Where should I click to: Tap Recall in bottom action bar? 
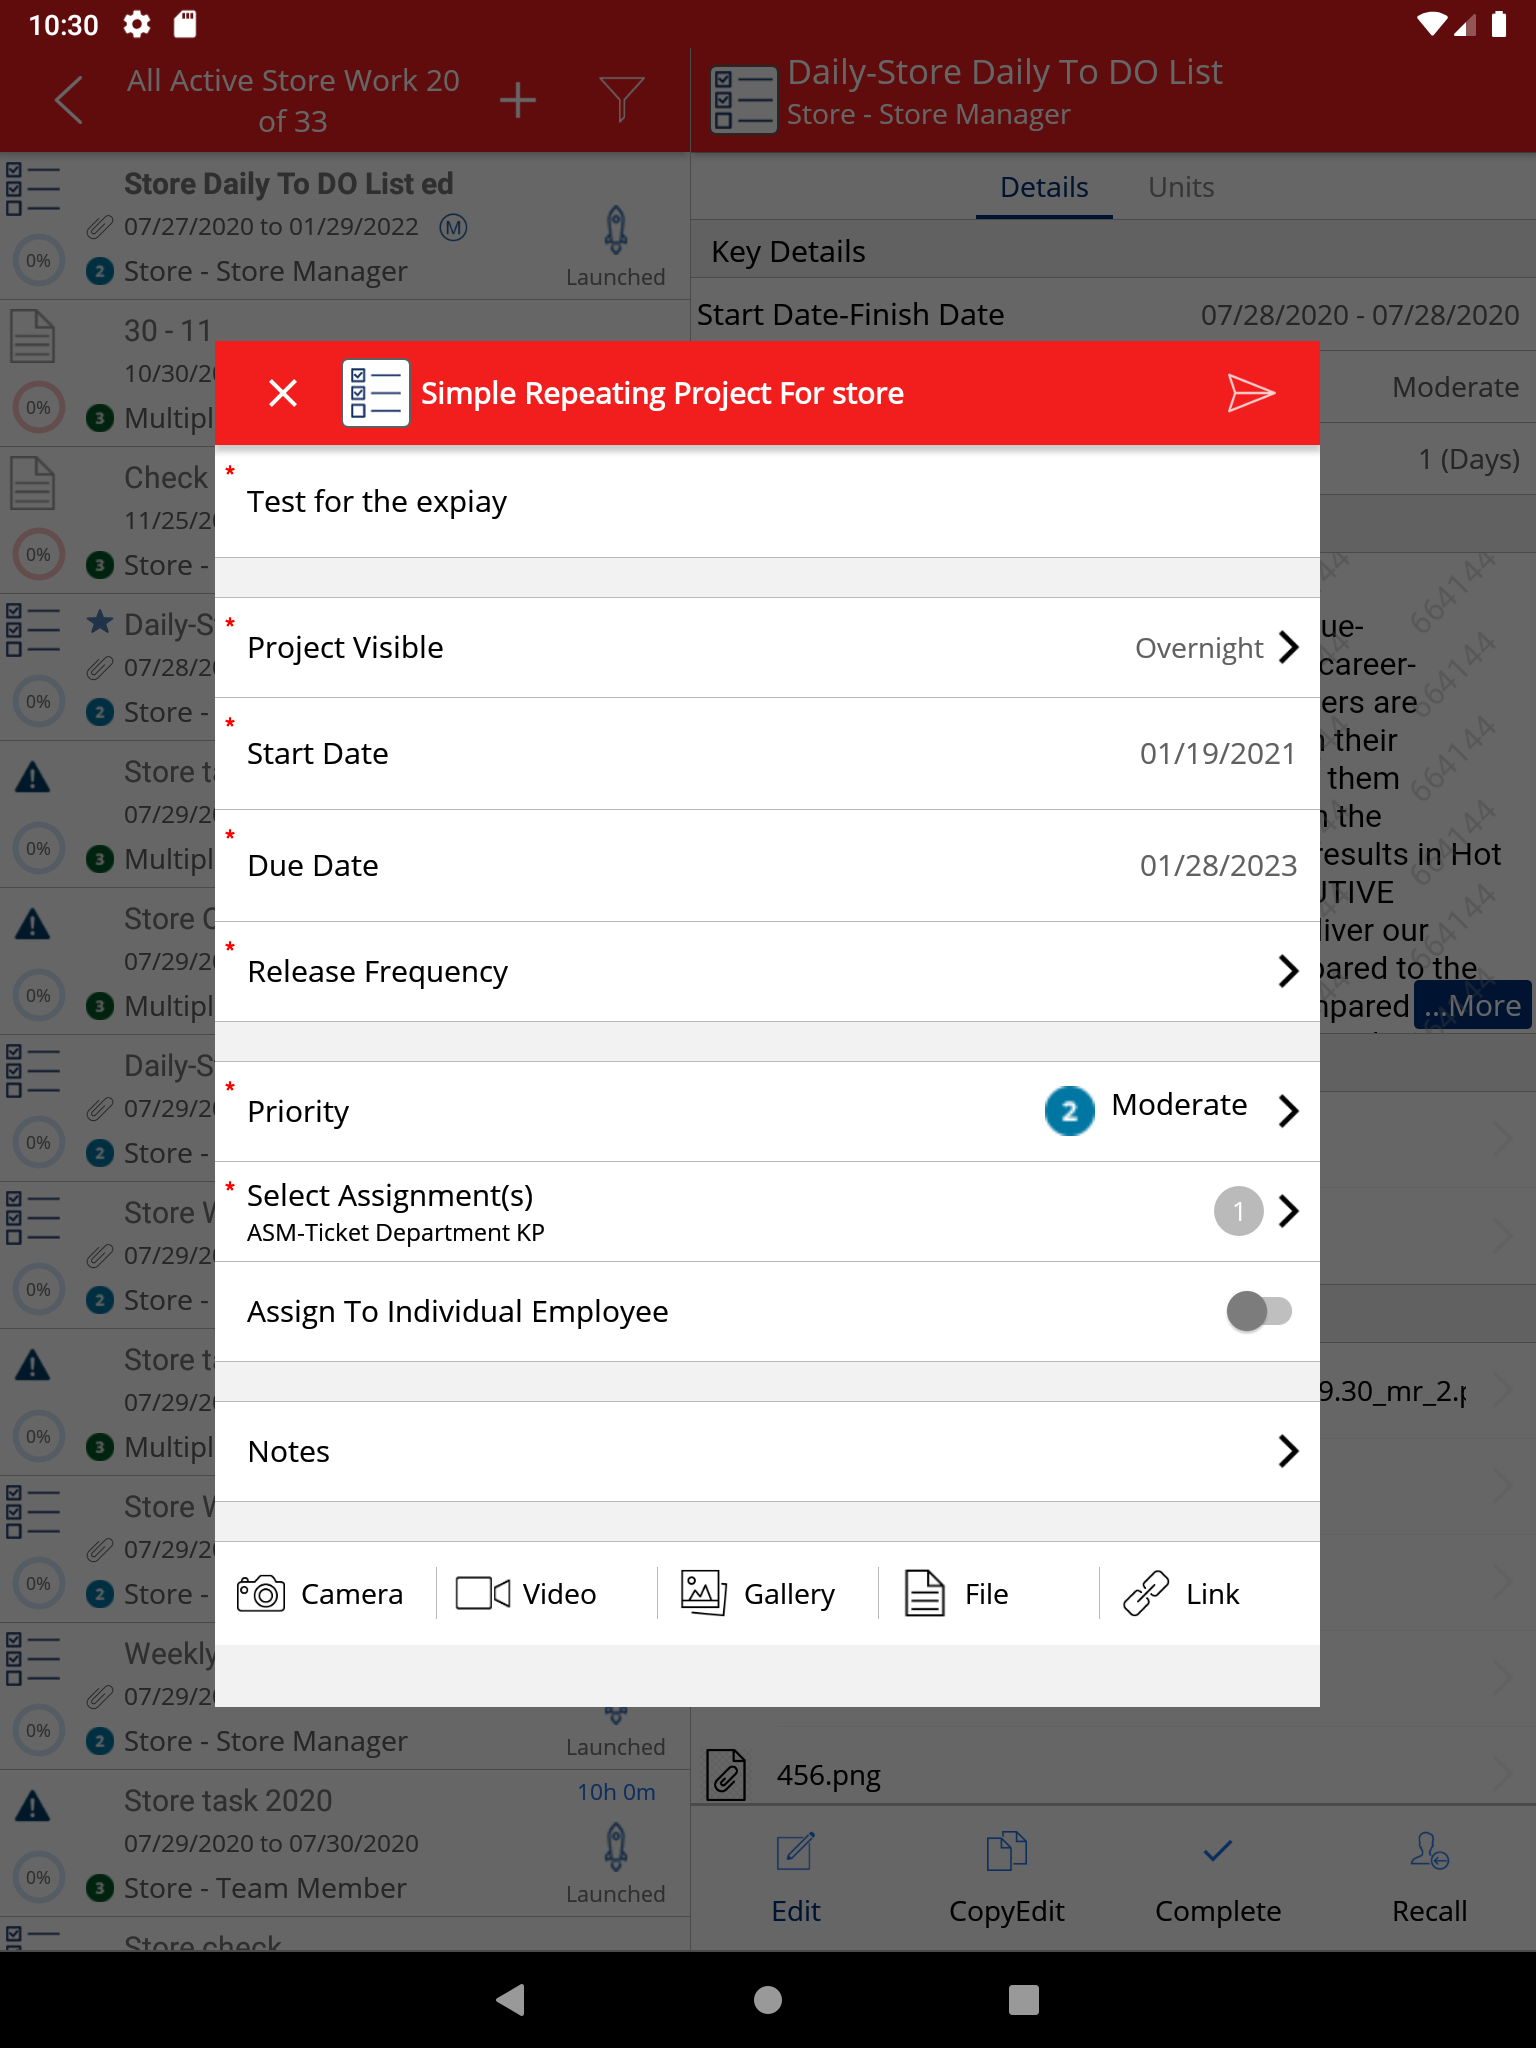click(1429, 1878)
